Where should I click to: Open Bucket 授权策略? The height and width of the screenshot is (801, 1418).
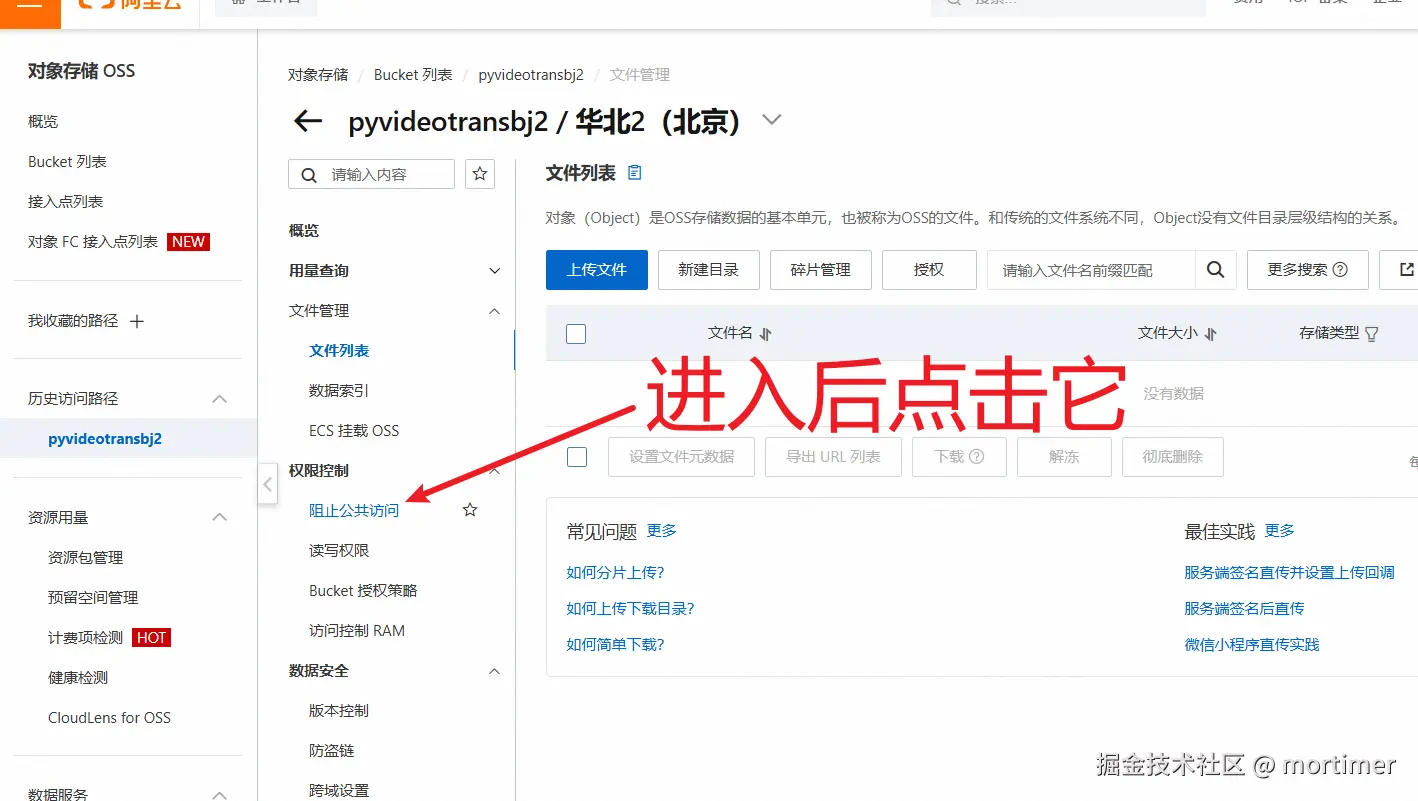(363, 590)
